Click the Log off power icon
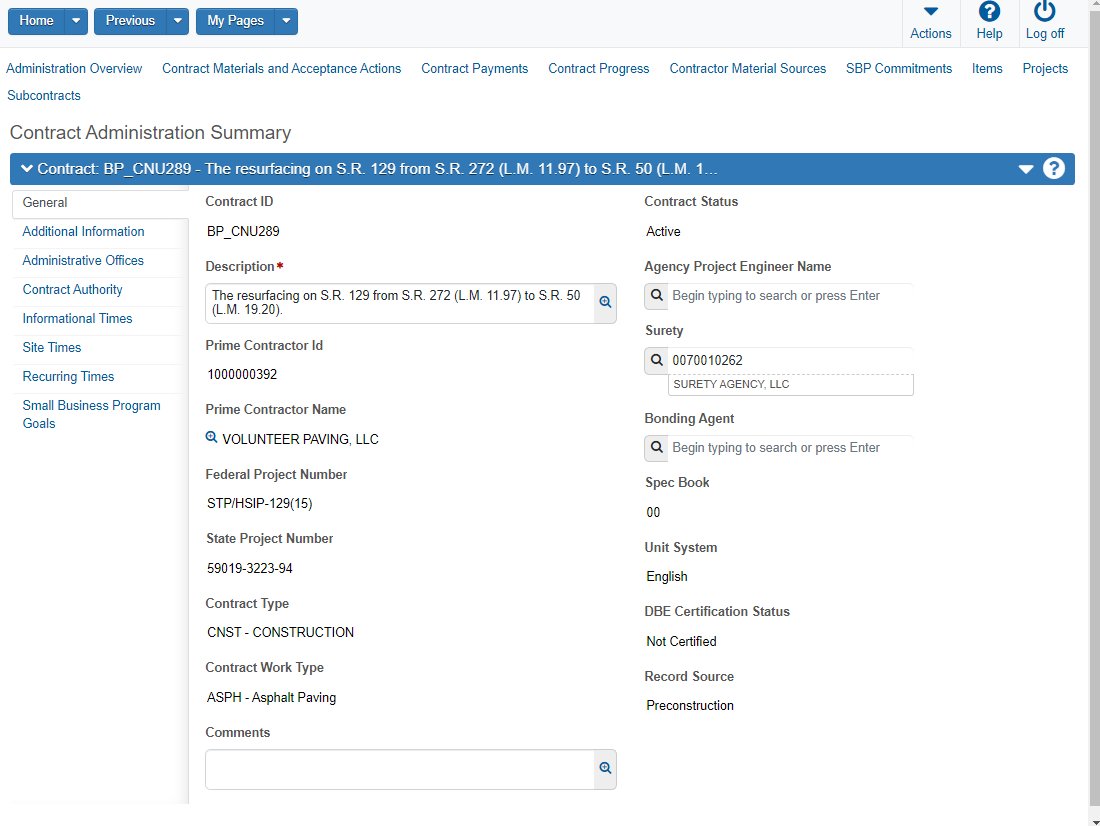The height and width of the screenshot is (826, 1100). [1044, 13]
